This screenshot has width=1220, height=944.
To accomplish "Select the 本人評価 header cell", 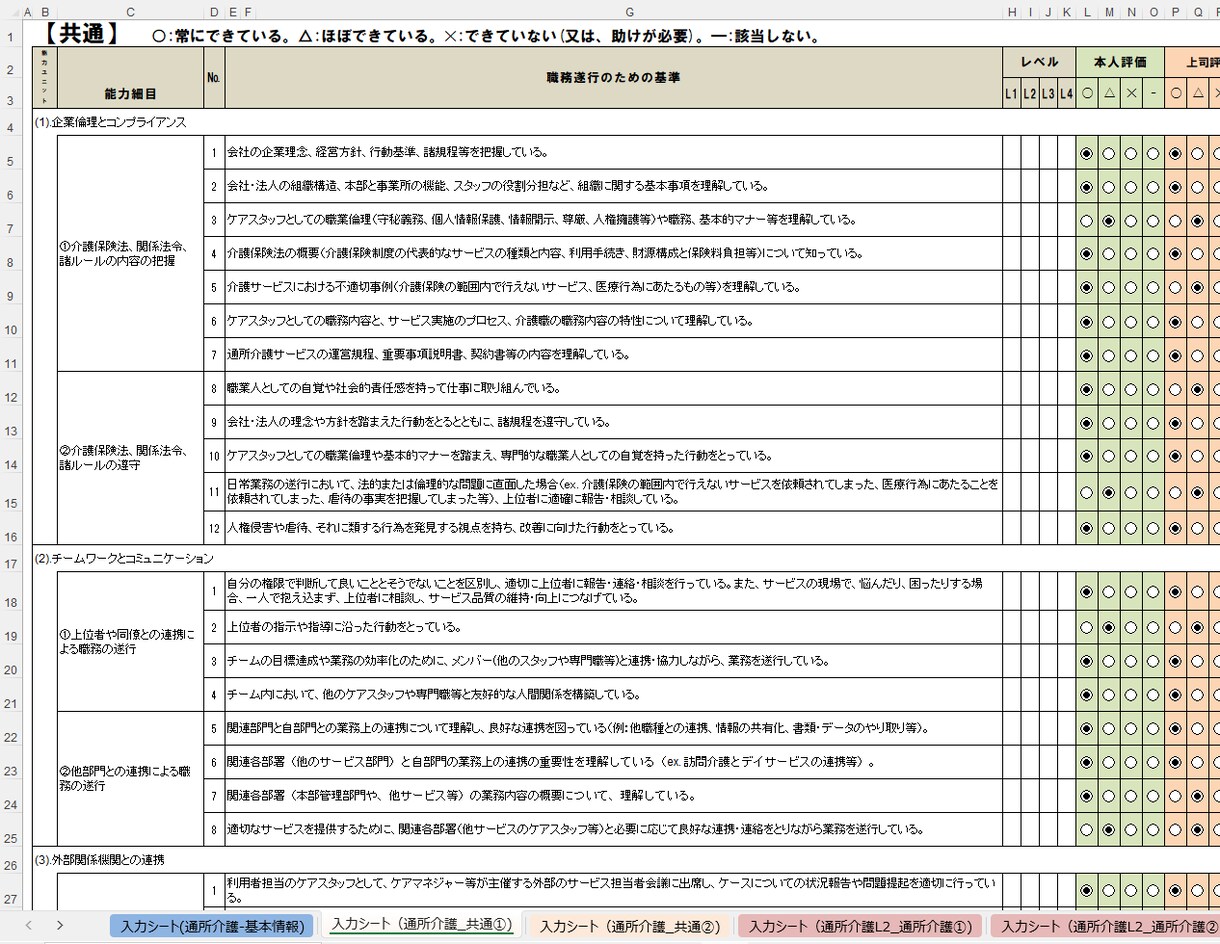I will pos(1120,61).
